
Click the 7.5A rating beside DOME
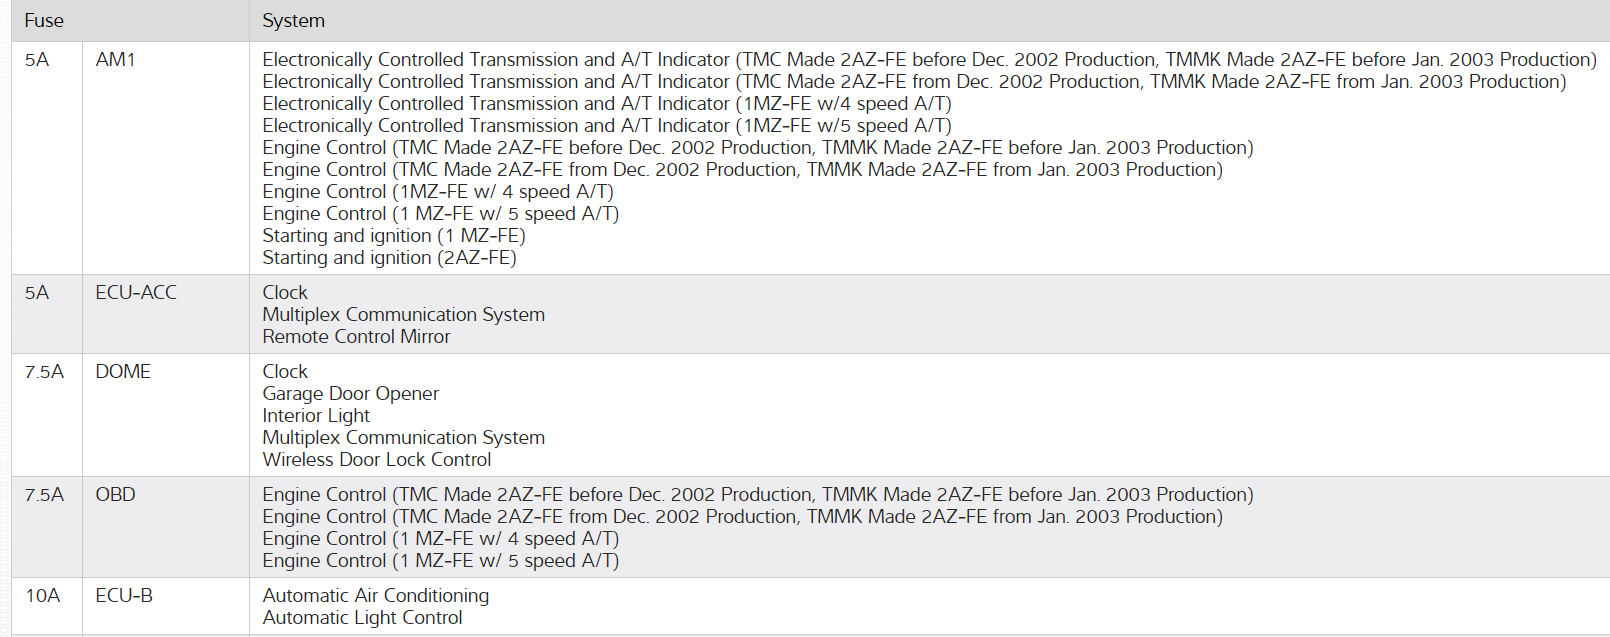click(x=44, y=372)
